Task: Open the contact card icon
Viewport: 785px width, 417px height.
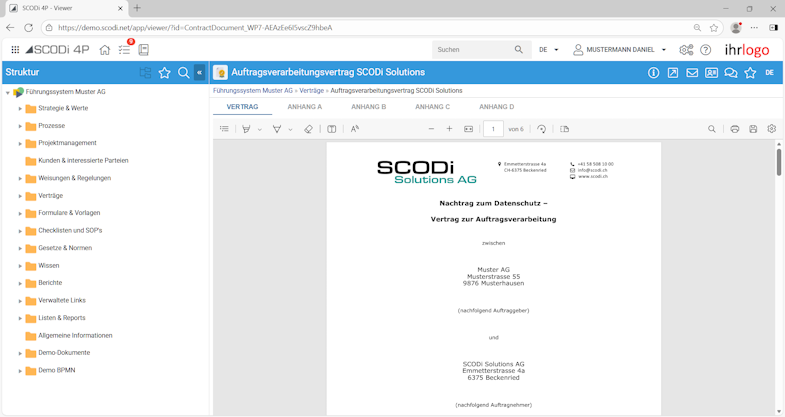Action: [x=711, y=73]
